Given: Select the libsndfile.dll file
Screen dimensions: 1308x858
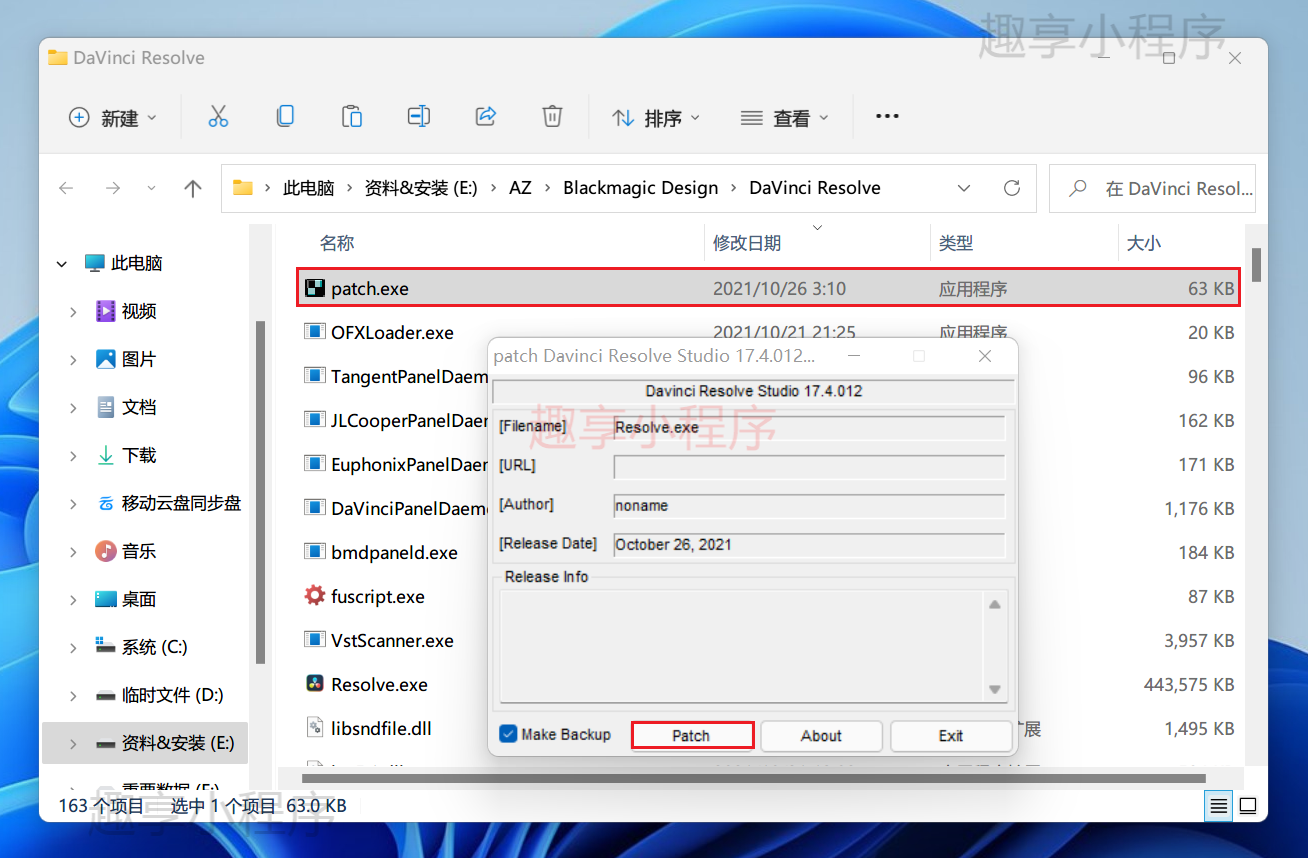Looking at the screenshot, I should (x=381, y=728).
